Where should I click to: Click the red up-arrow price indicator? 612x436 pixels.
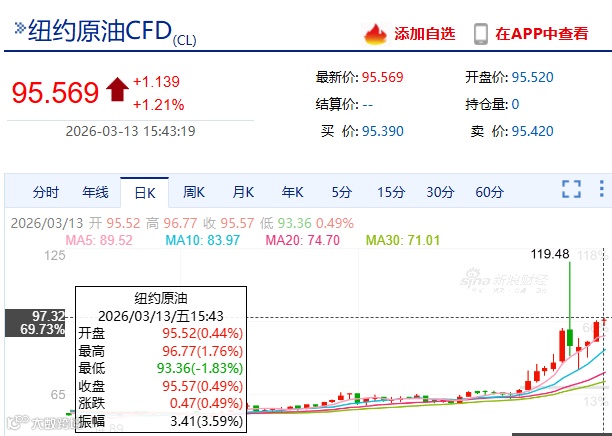click(x=117, y=89)
